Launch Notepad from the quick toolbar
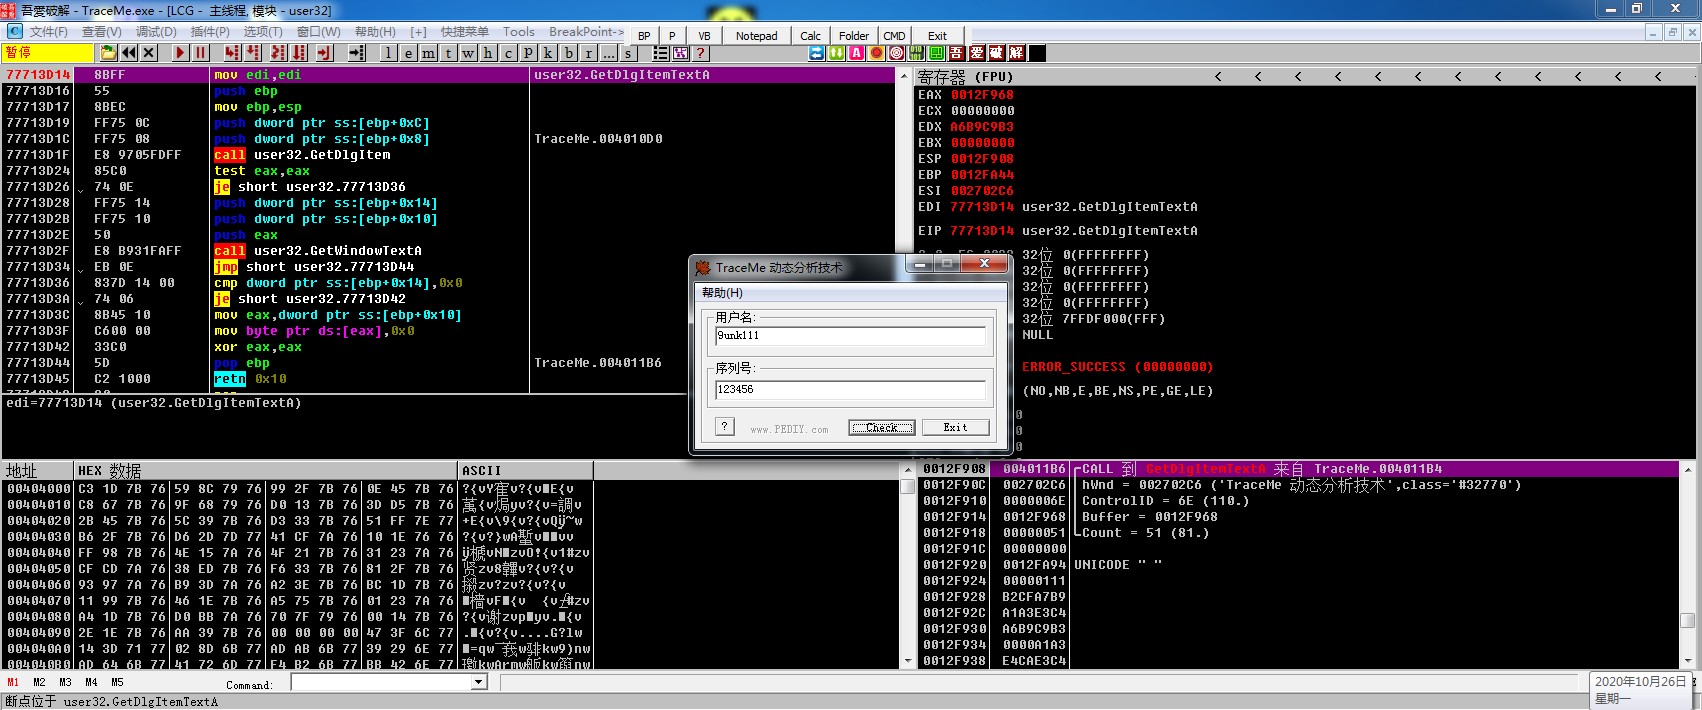 point(756,36)
